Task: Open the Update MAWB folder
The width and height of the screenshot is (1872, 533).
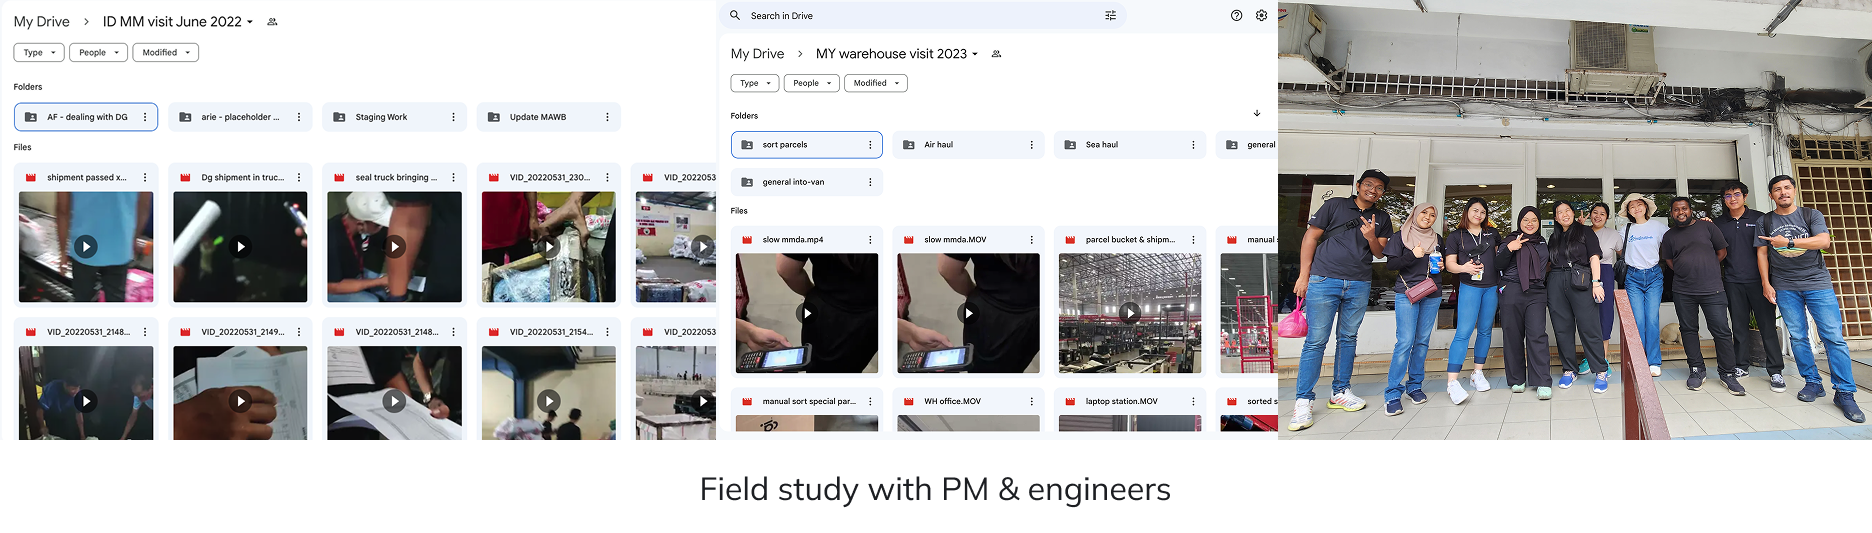Action: pos(548,117)
